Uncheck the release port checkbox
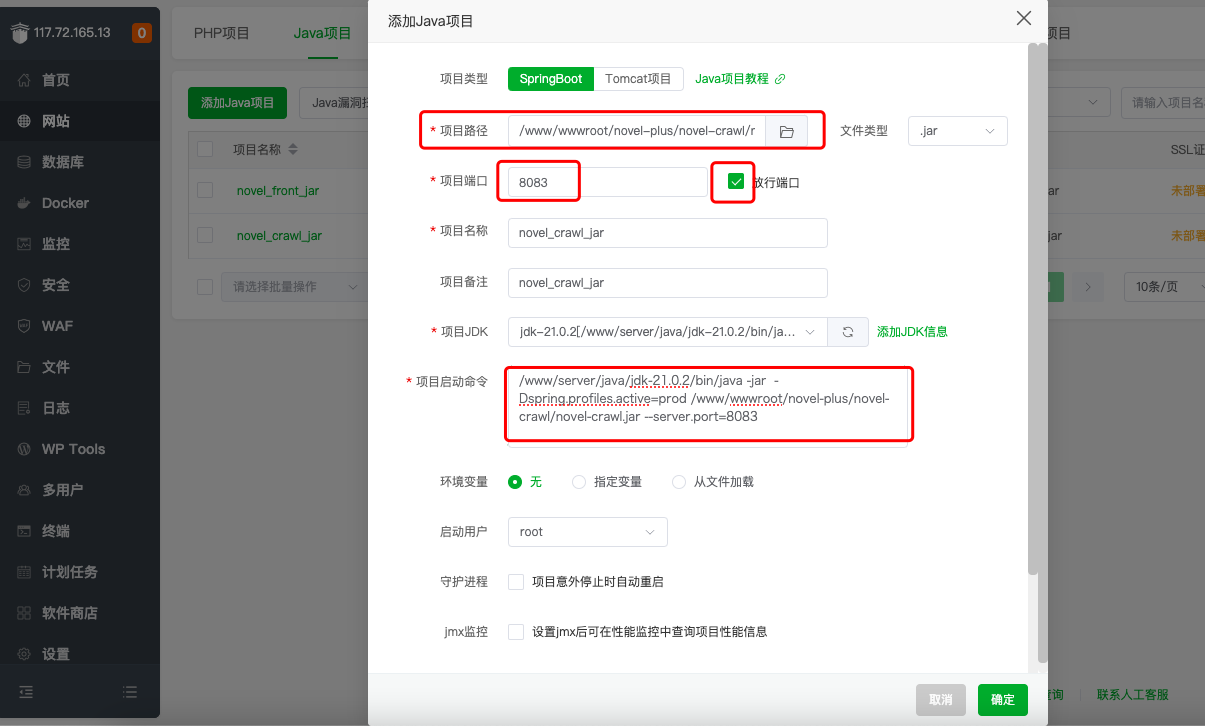 tap(736, 182)
